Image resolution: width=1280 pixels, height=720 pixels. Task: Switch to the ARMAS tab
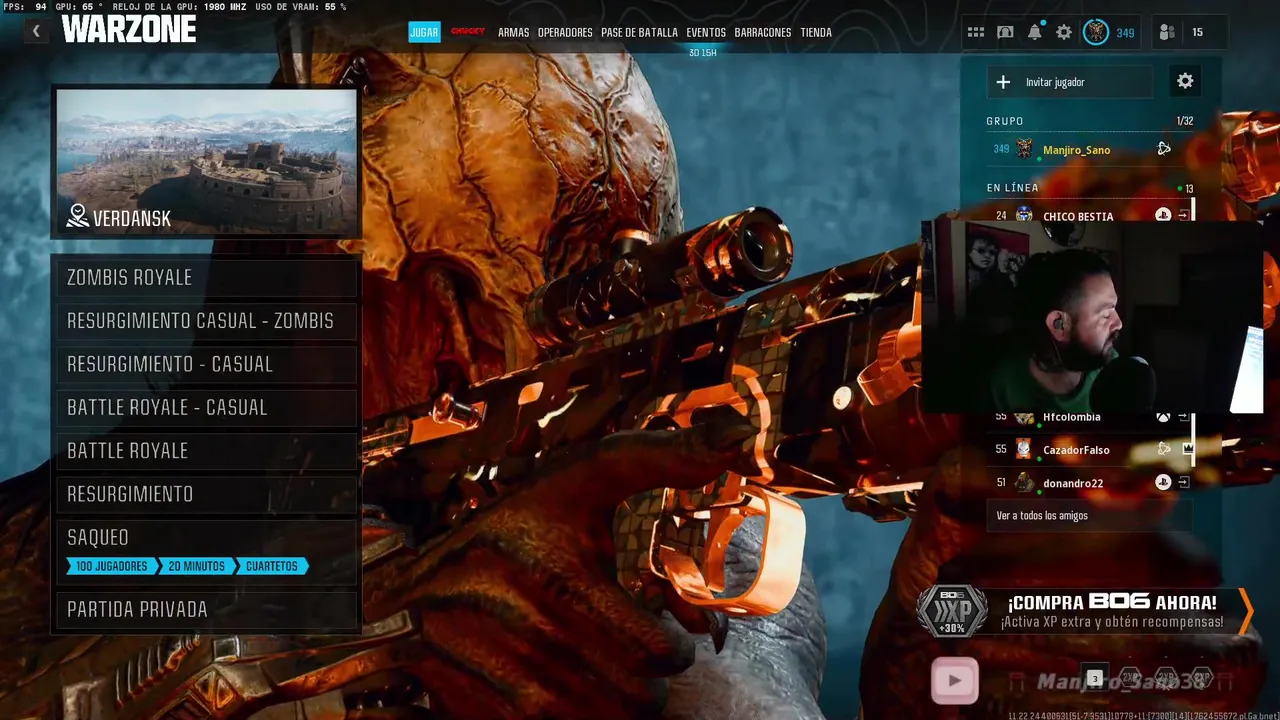point(513,32)
